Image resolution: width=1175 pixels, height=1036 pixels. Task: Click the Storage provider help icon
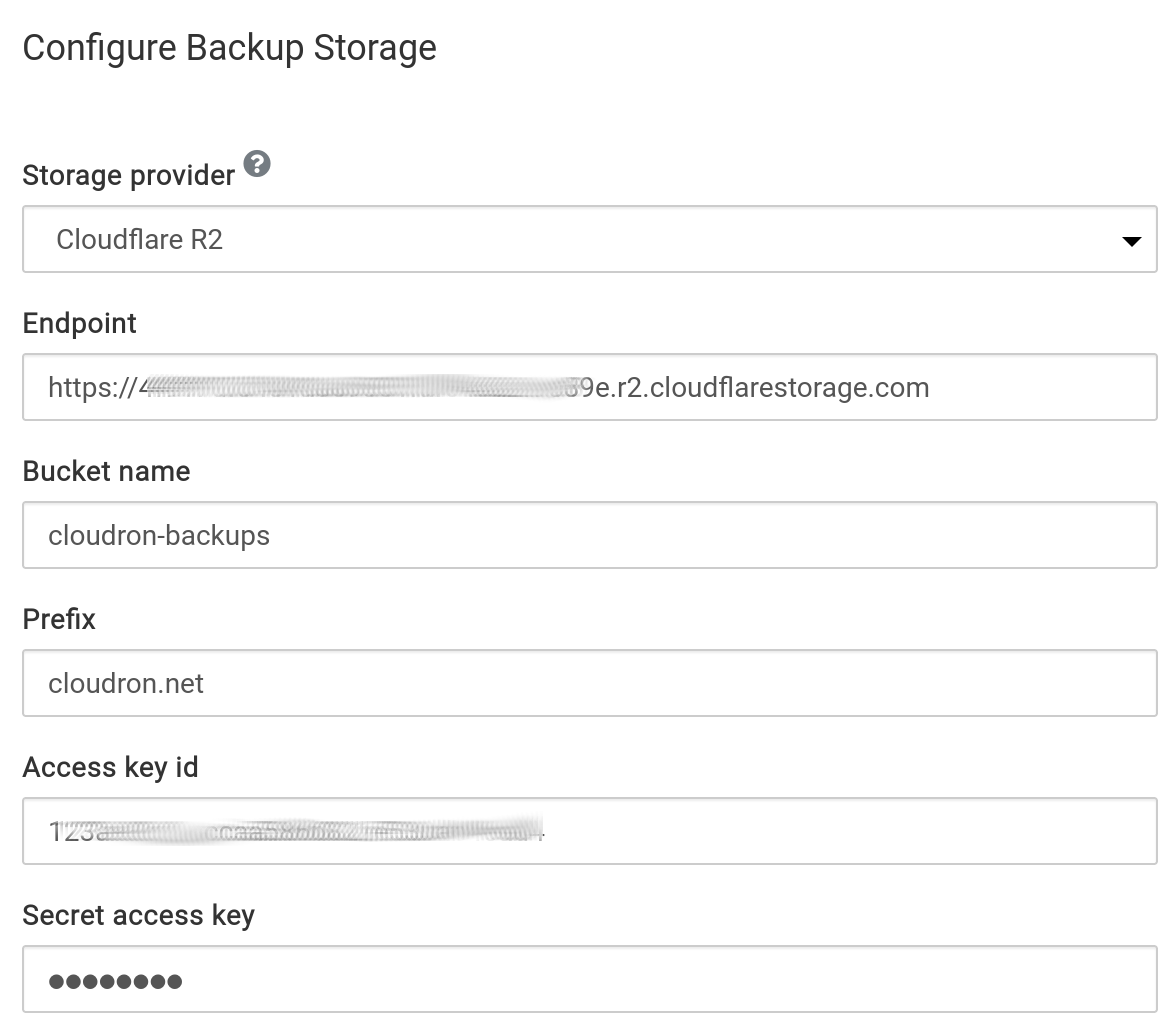pos(257,164)
